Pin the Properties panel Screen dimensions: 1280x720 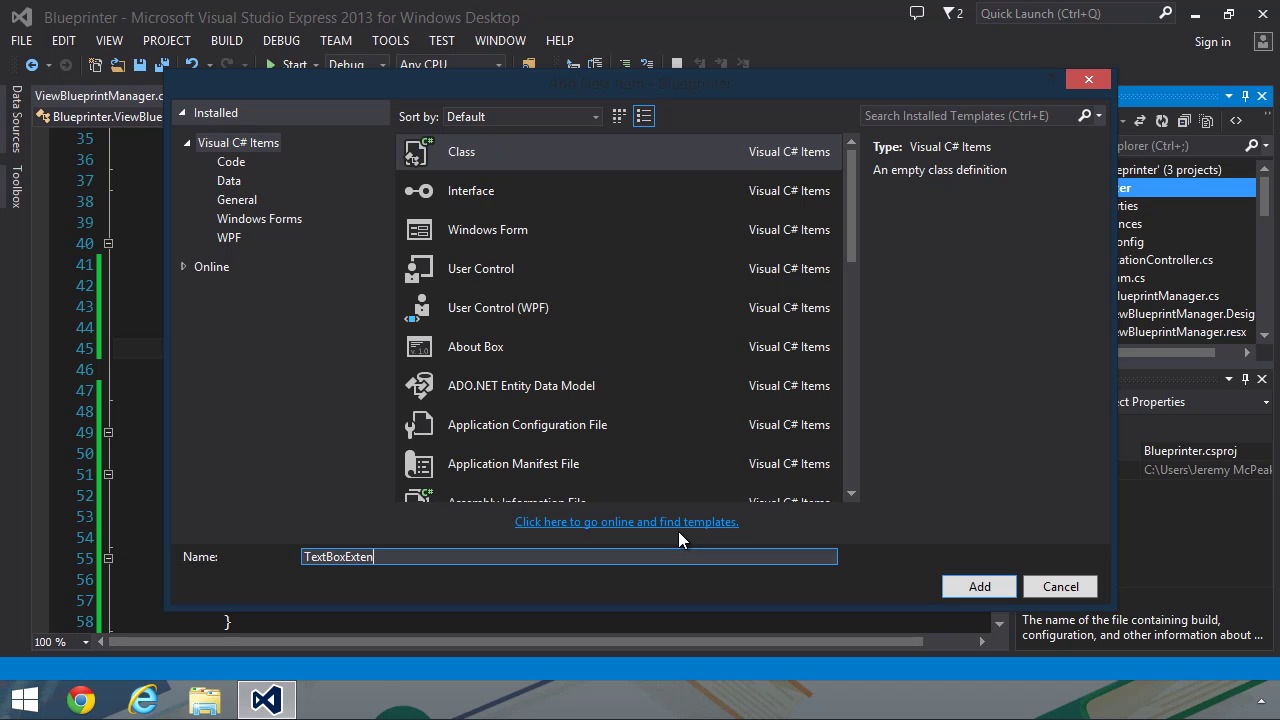pyautogui.click(x=1245, y=379)
